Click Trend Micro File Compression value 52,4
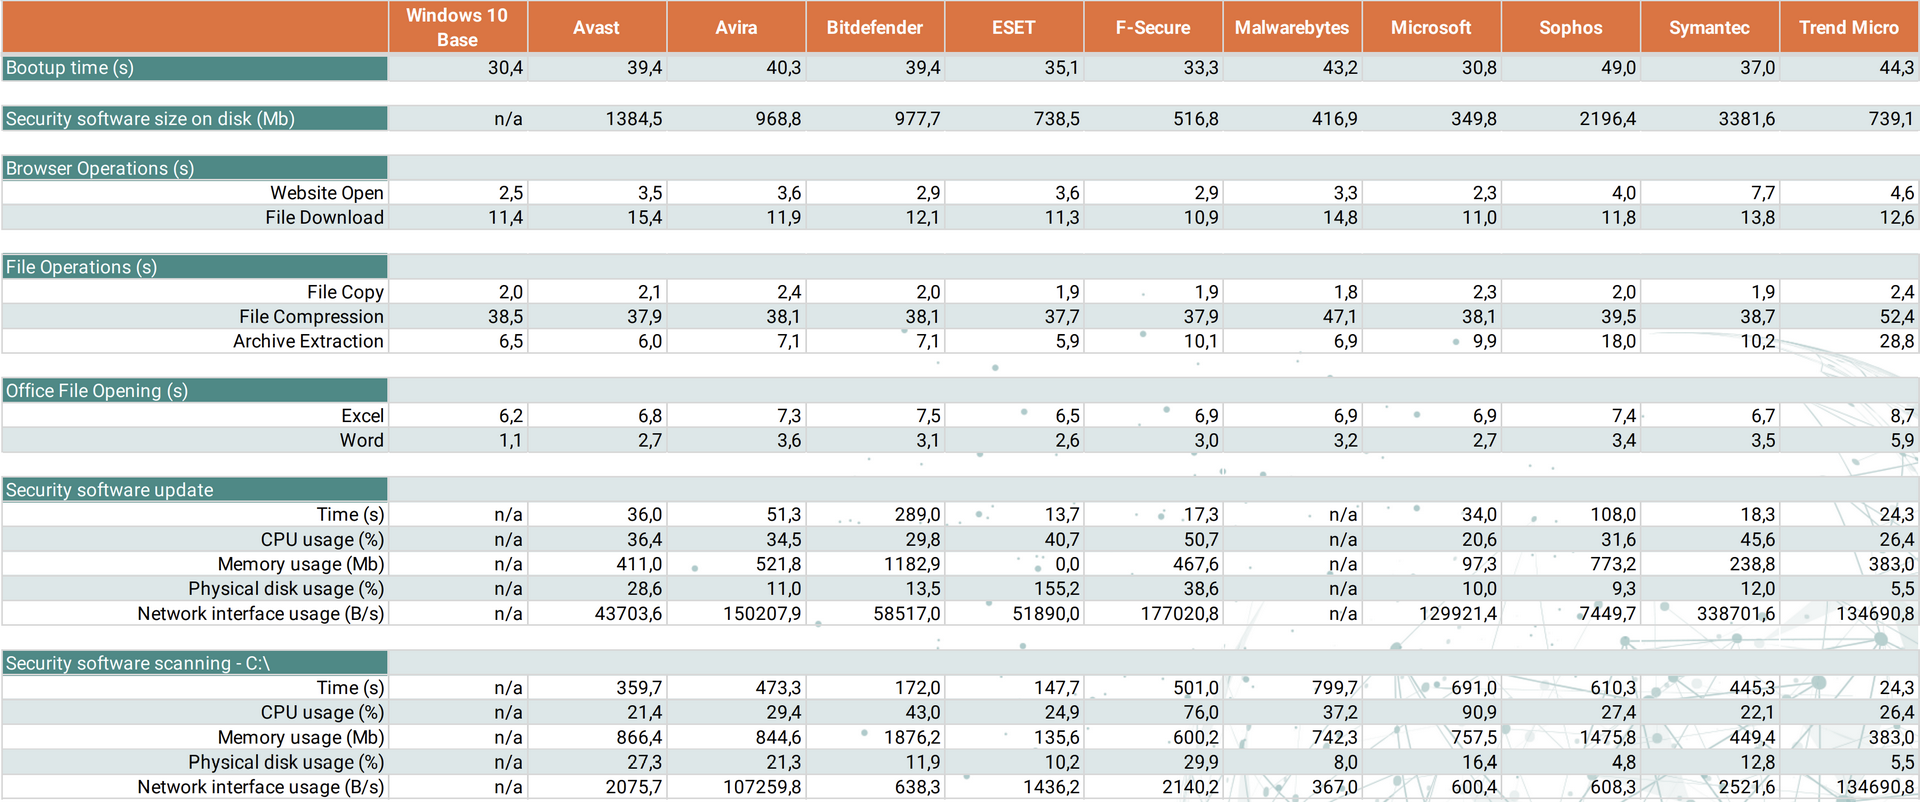The width and height of the screenshot is (1920, 802). click(1896, 316)
